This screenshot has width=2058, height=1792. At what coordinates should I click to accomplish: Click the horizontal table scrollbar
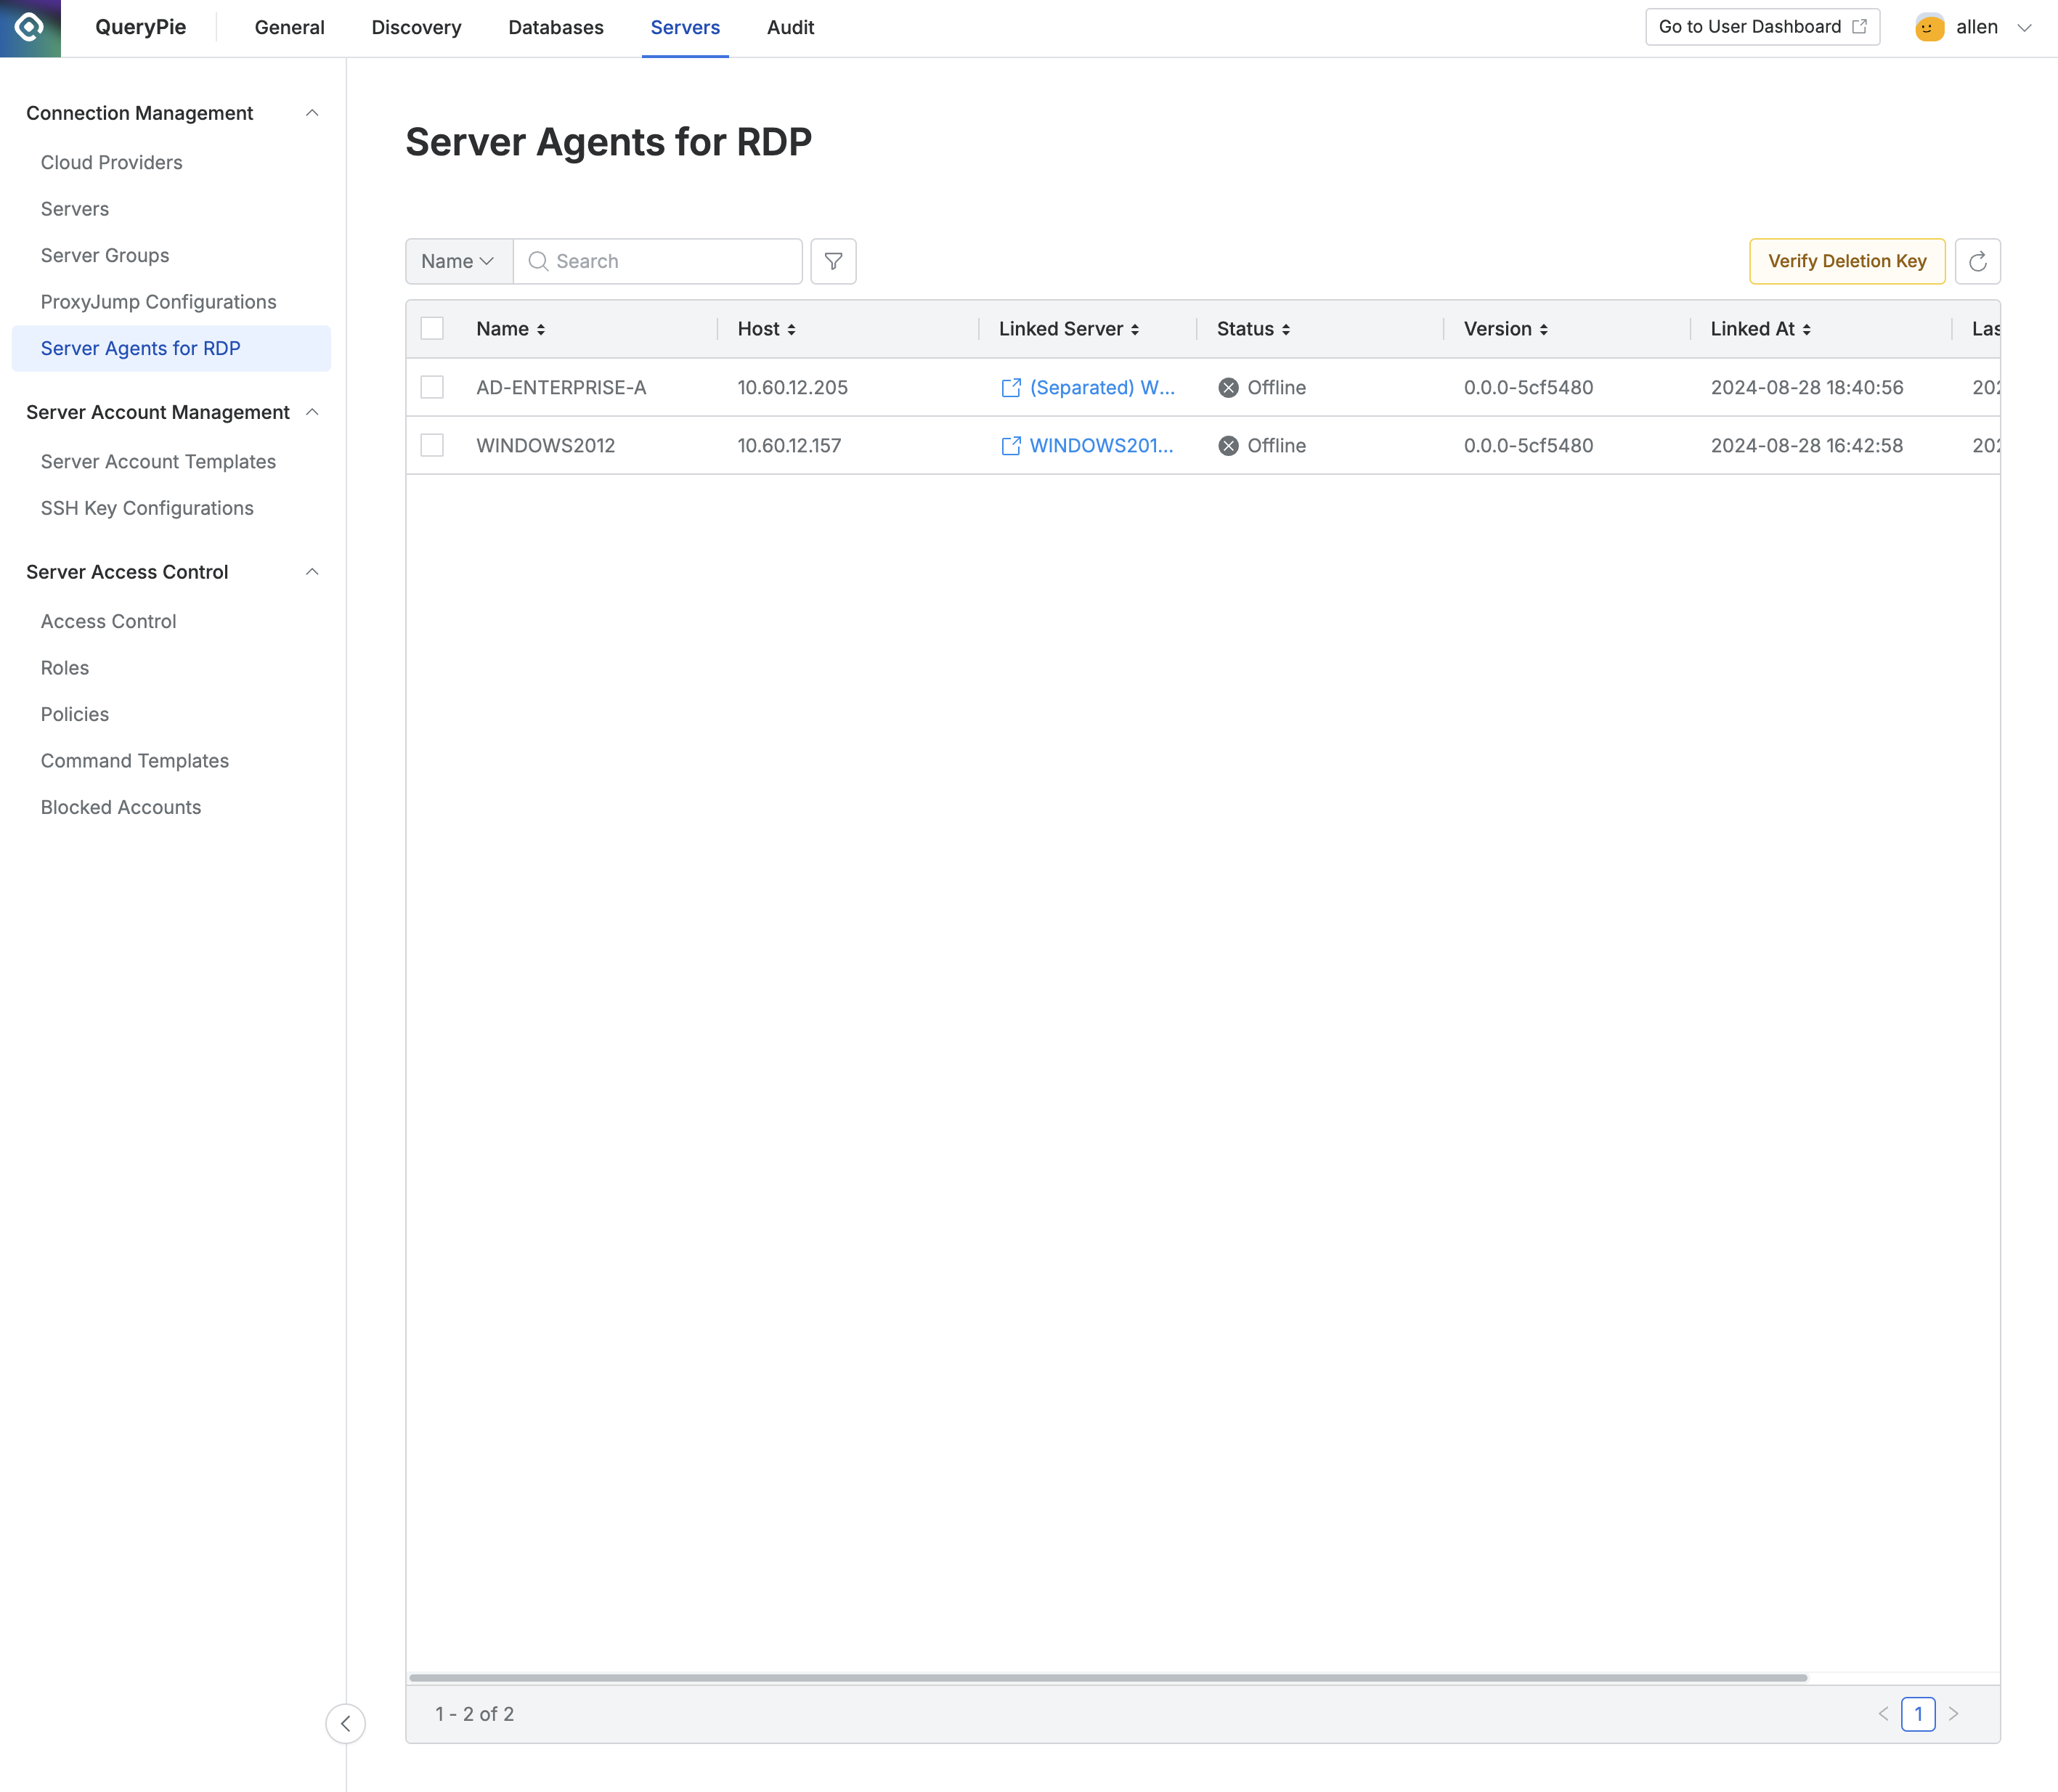point(1108,1678)
